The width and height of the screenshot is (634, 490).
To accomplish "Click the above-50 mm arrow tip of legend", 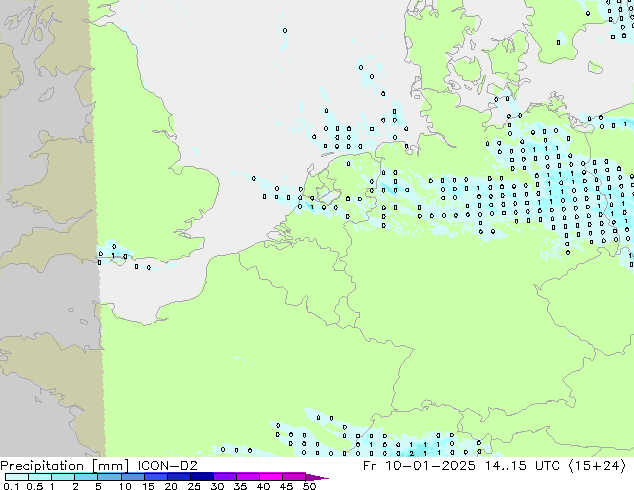I will 317,477.
